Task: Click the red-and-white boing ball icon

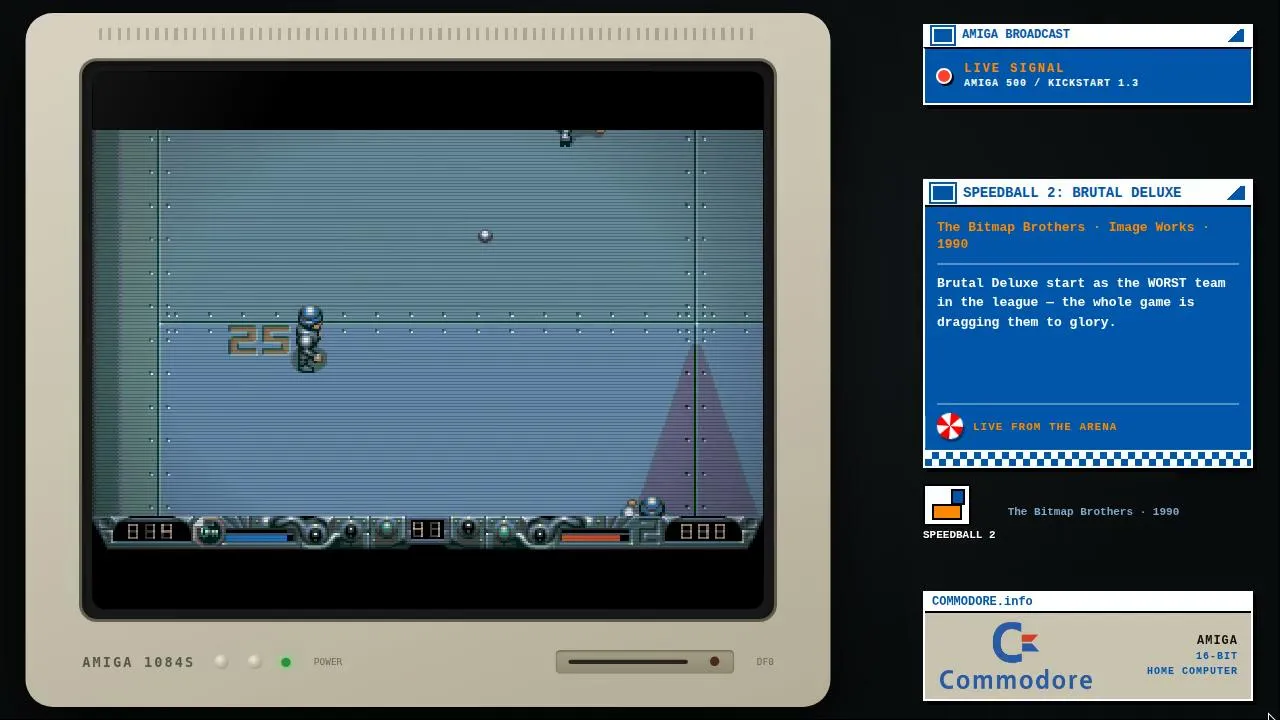Action: (x=950, y=426)
